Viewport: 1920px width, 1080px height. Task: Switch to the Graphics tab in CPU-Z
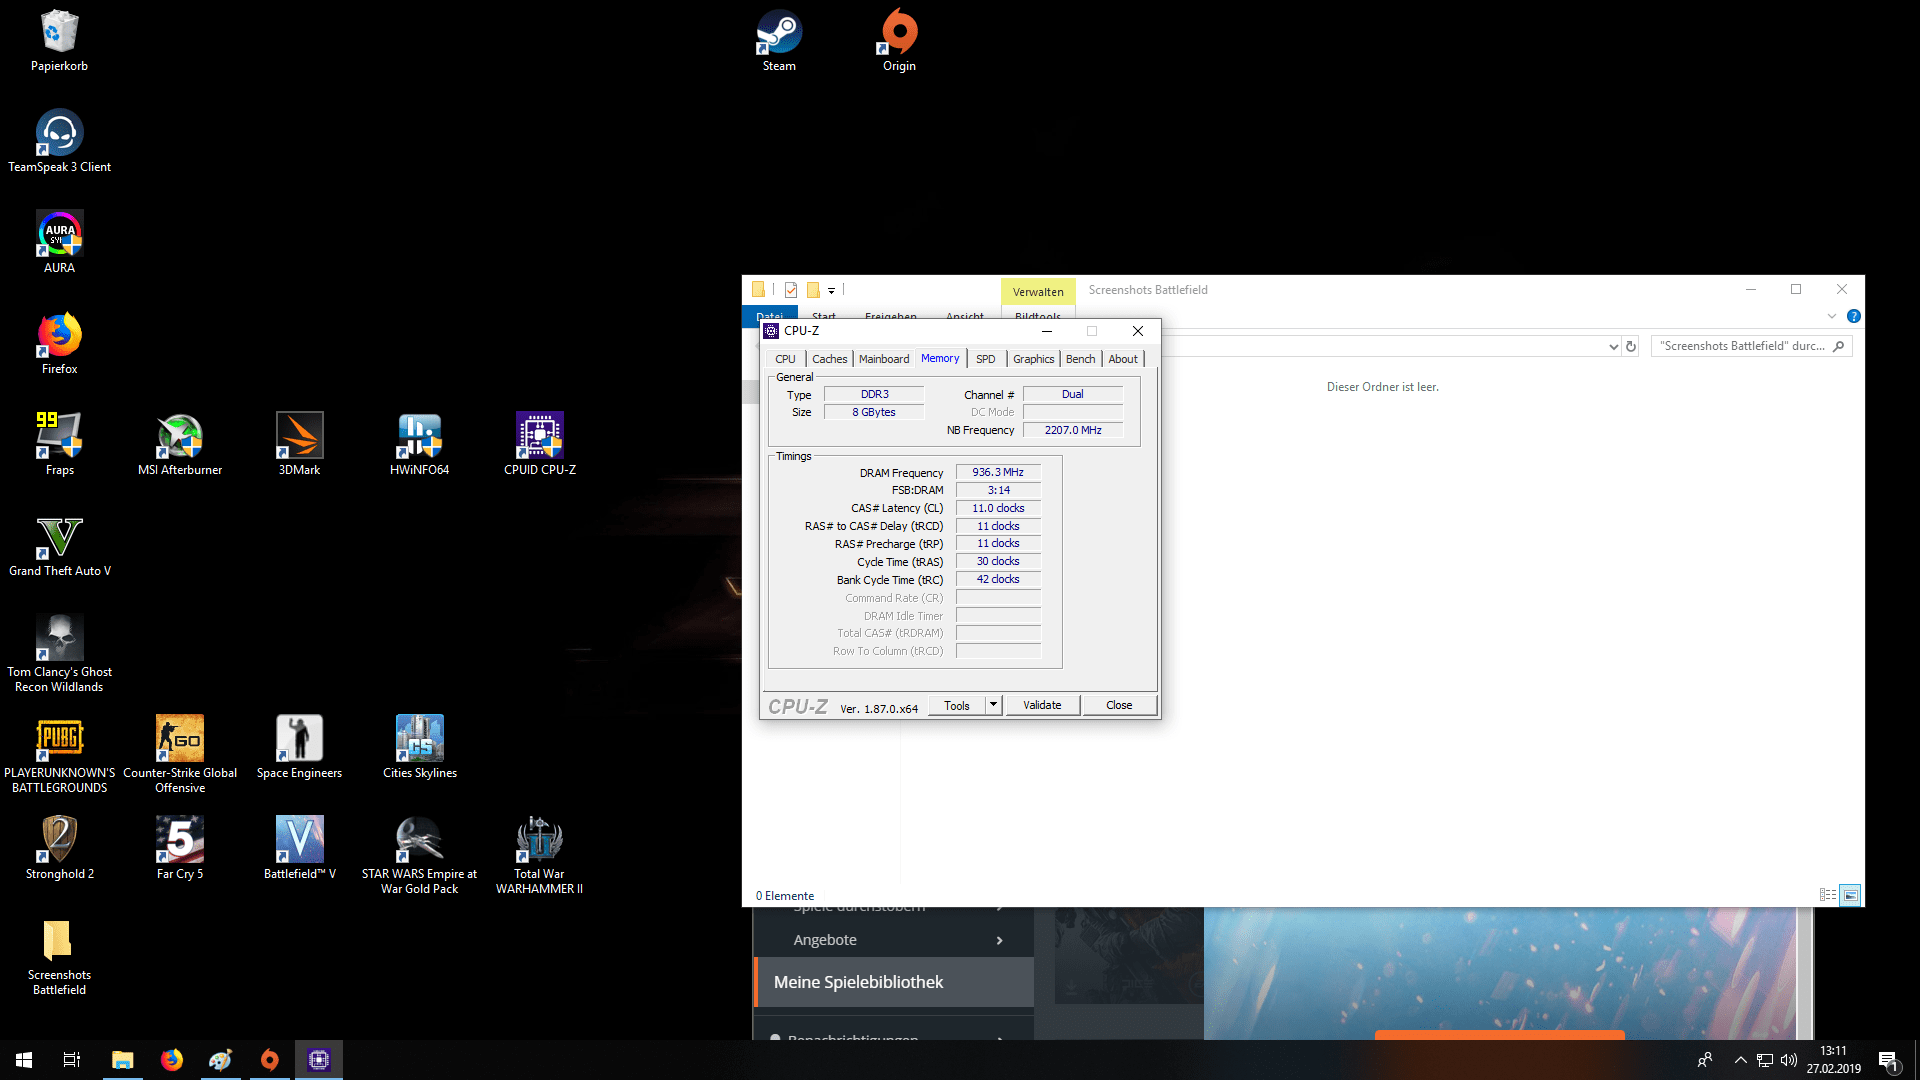1033,359
